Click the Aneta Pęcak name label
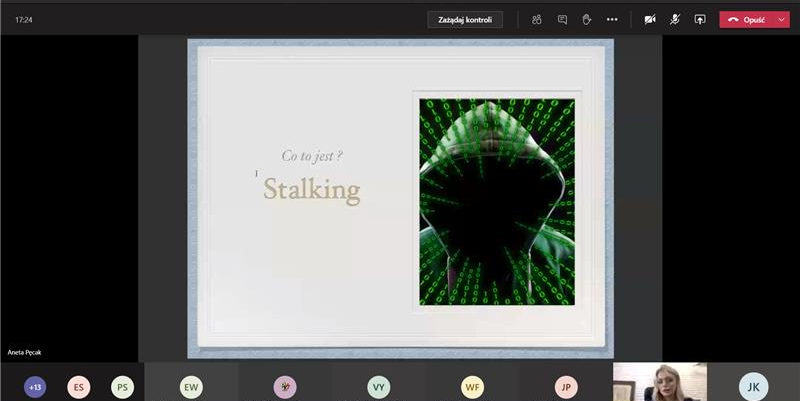Viewport: 800px width, 401px height. pyautogui.click(x=24, y=353)
